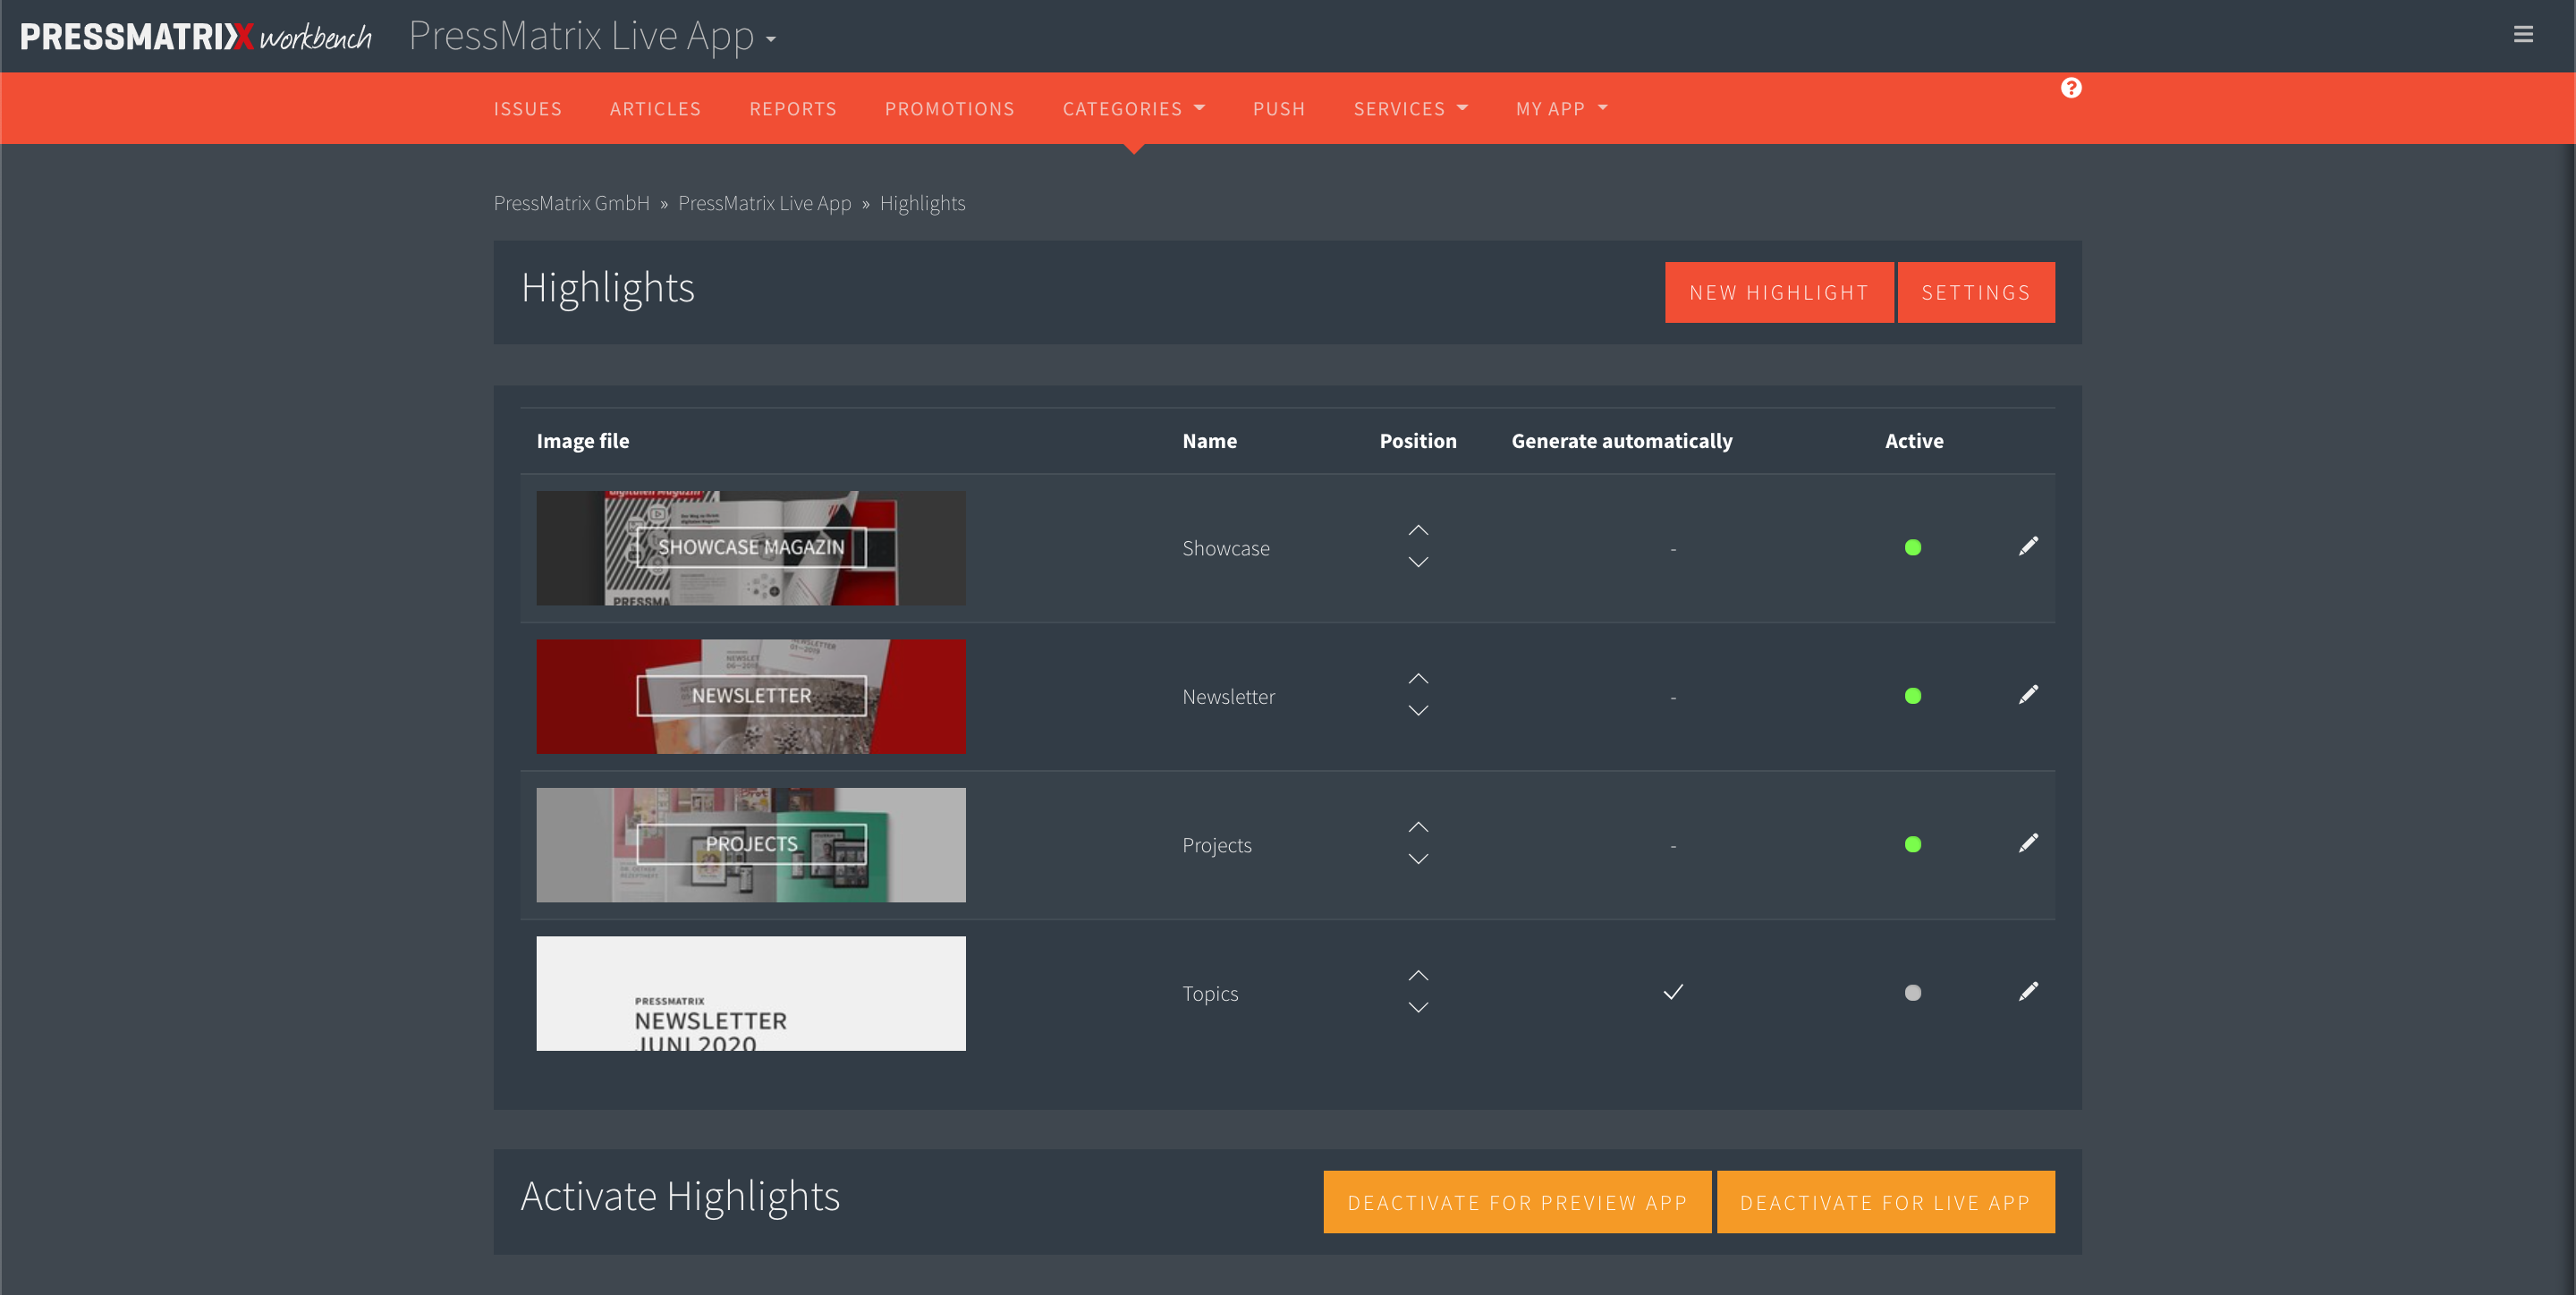Click the Image file column header

click(582, 440)
